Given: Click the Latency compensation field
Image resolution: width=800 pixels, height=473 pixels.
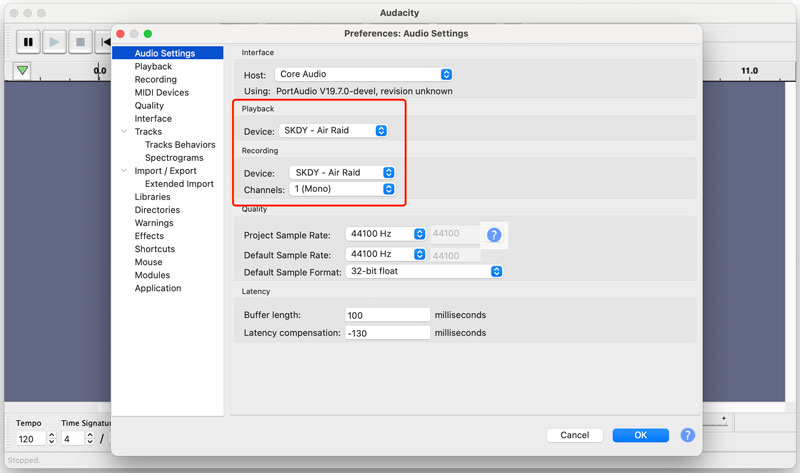Looking at the screenshot, I should click(x=387, y=333).
